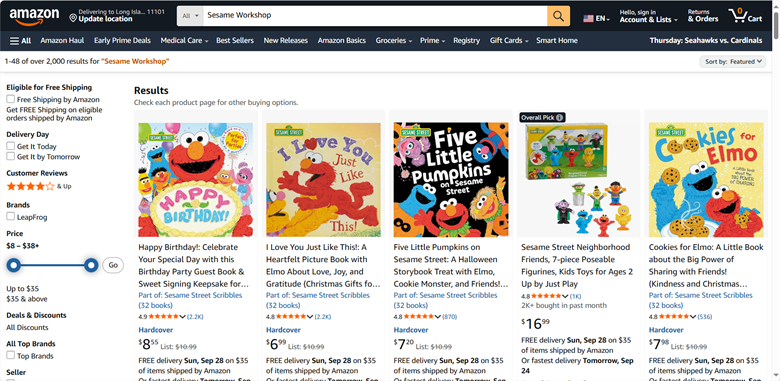Image resolution: width=780 pixels, height=381 pixels.
Task: Open Early Prime Deals nav item
Action: click(x=122, y=41)
